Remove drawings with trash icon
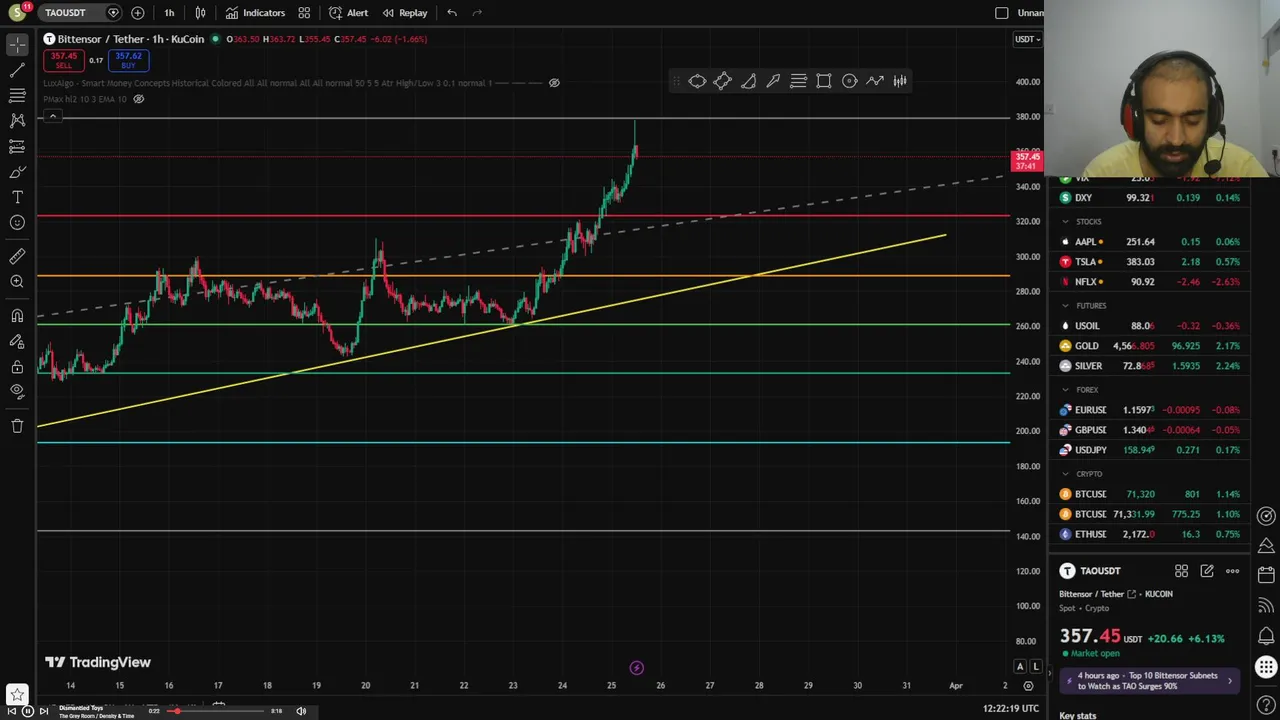The width and height of the screenshot is (1280, 720). pyautogui.click(x=17, y=426)
